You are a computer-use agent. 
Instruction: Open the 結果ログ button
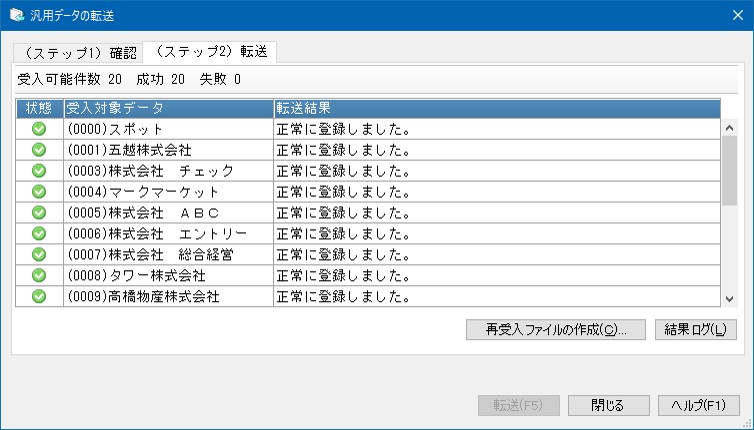694,331
